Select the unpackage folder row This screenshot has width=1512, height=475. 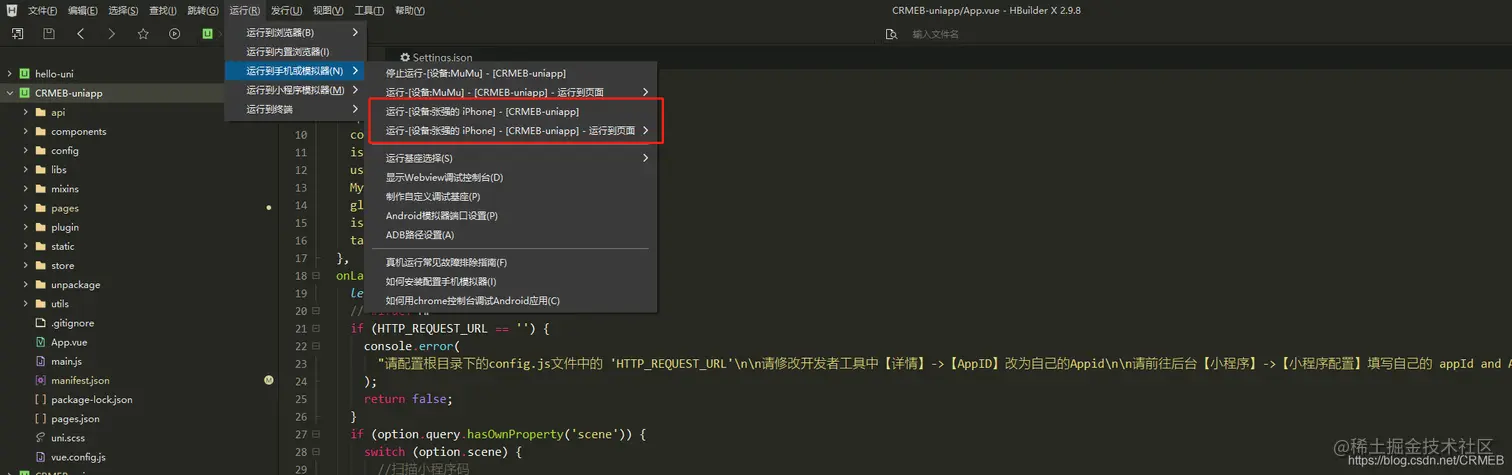click(139, 285)
